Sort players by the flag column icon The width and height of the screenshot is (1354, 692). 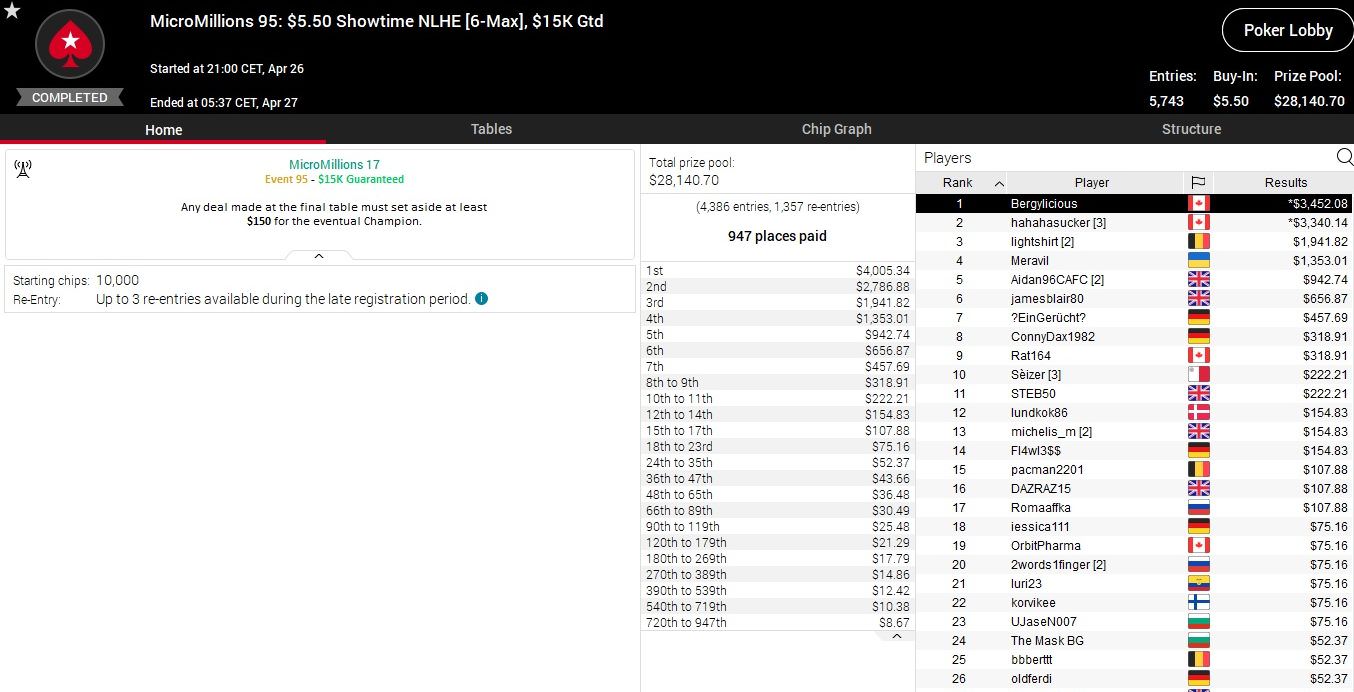[1198, 183]
